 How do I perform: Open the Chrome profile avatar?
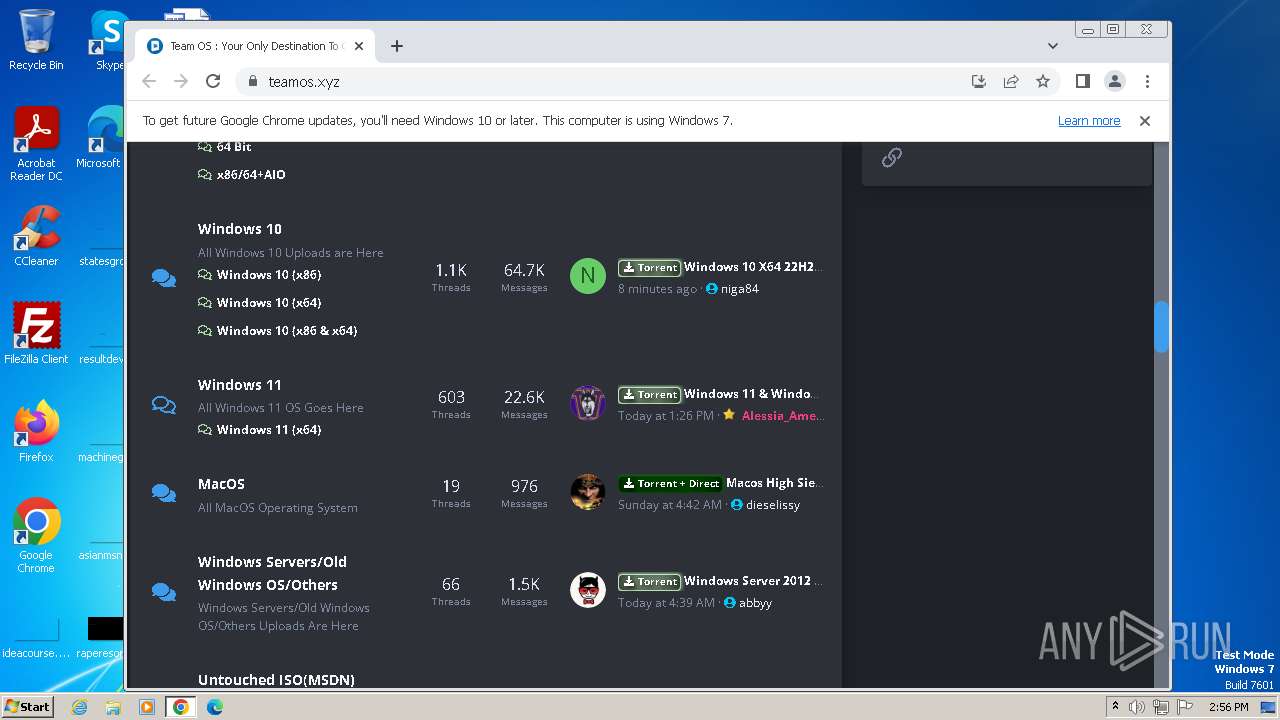(1115, 81)
